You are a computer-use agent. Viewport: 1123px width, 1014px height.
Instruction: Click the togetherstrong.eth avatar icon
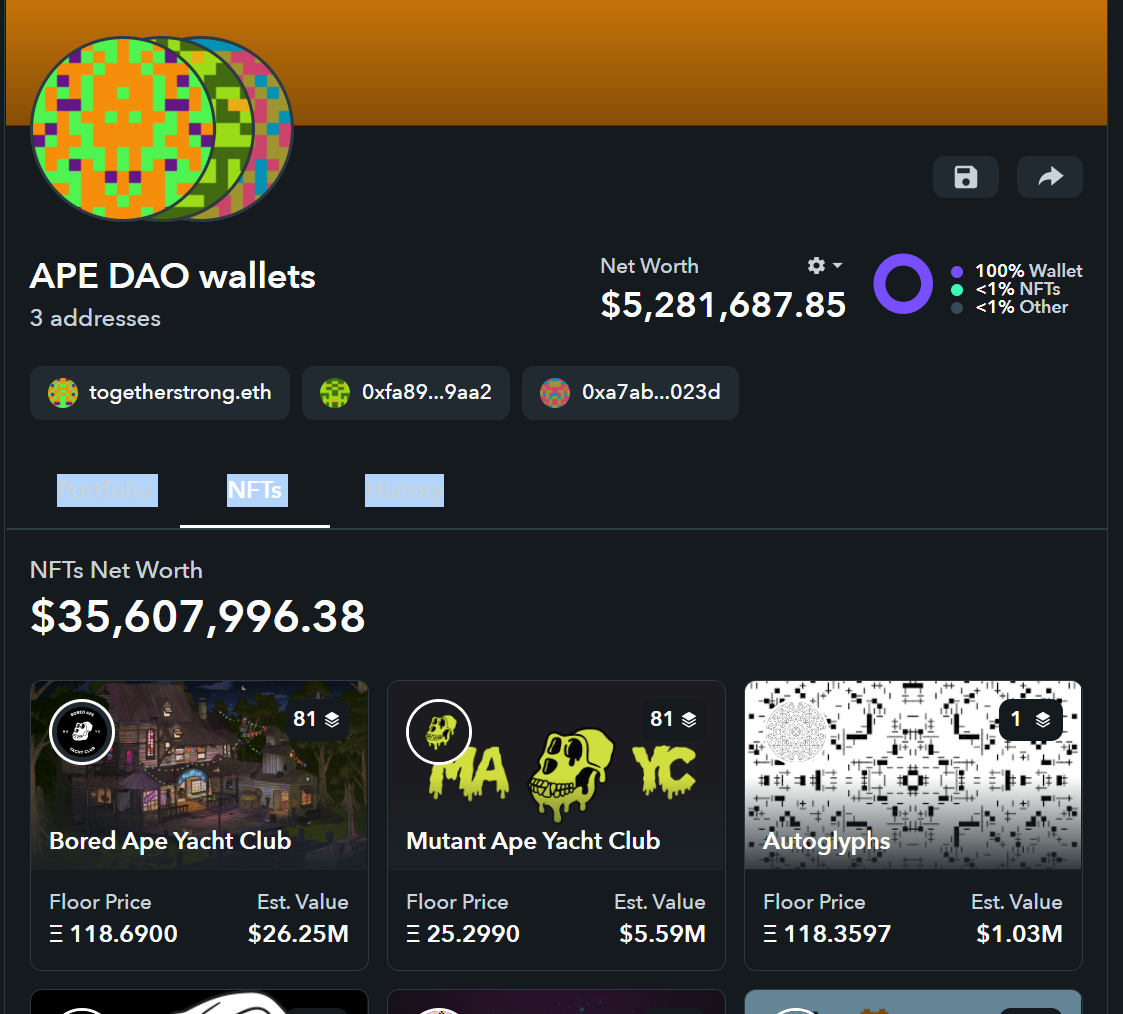(x=63, y=393)
